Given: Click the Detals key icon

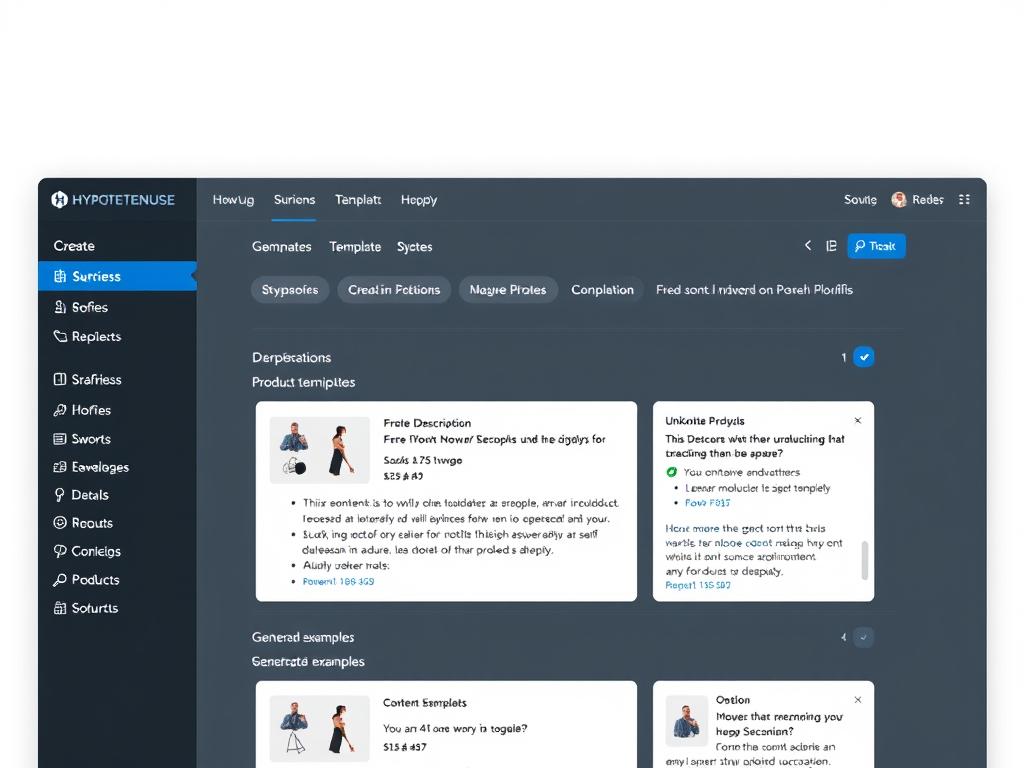Looking at the screenshot, I should (60, 495).
